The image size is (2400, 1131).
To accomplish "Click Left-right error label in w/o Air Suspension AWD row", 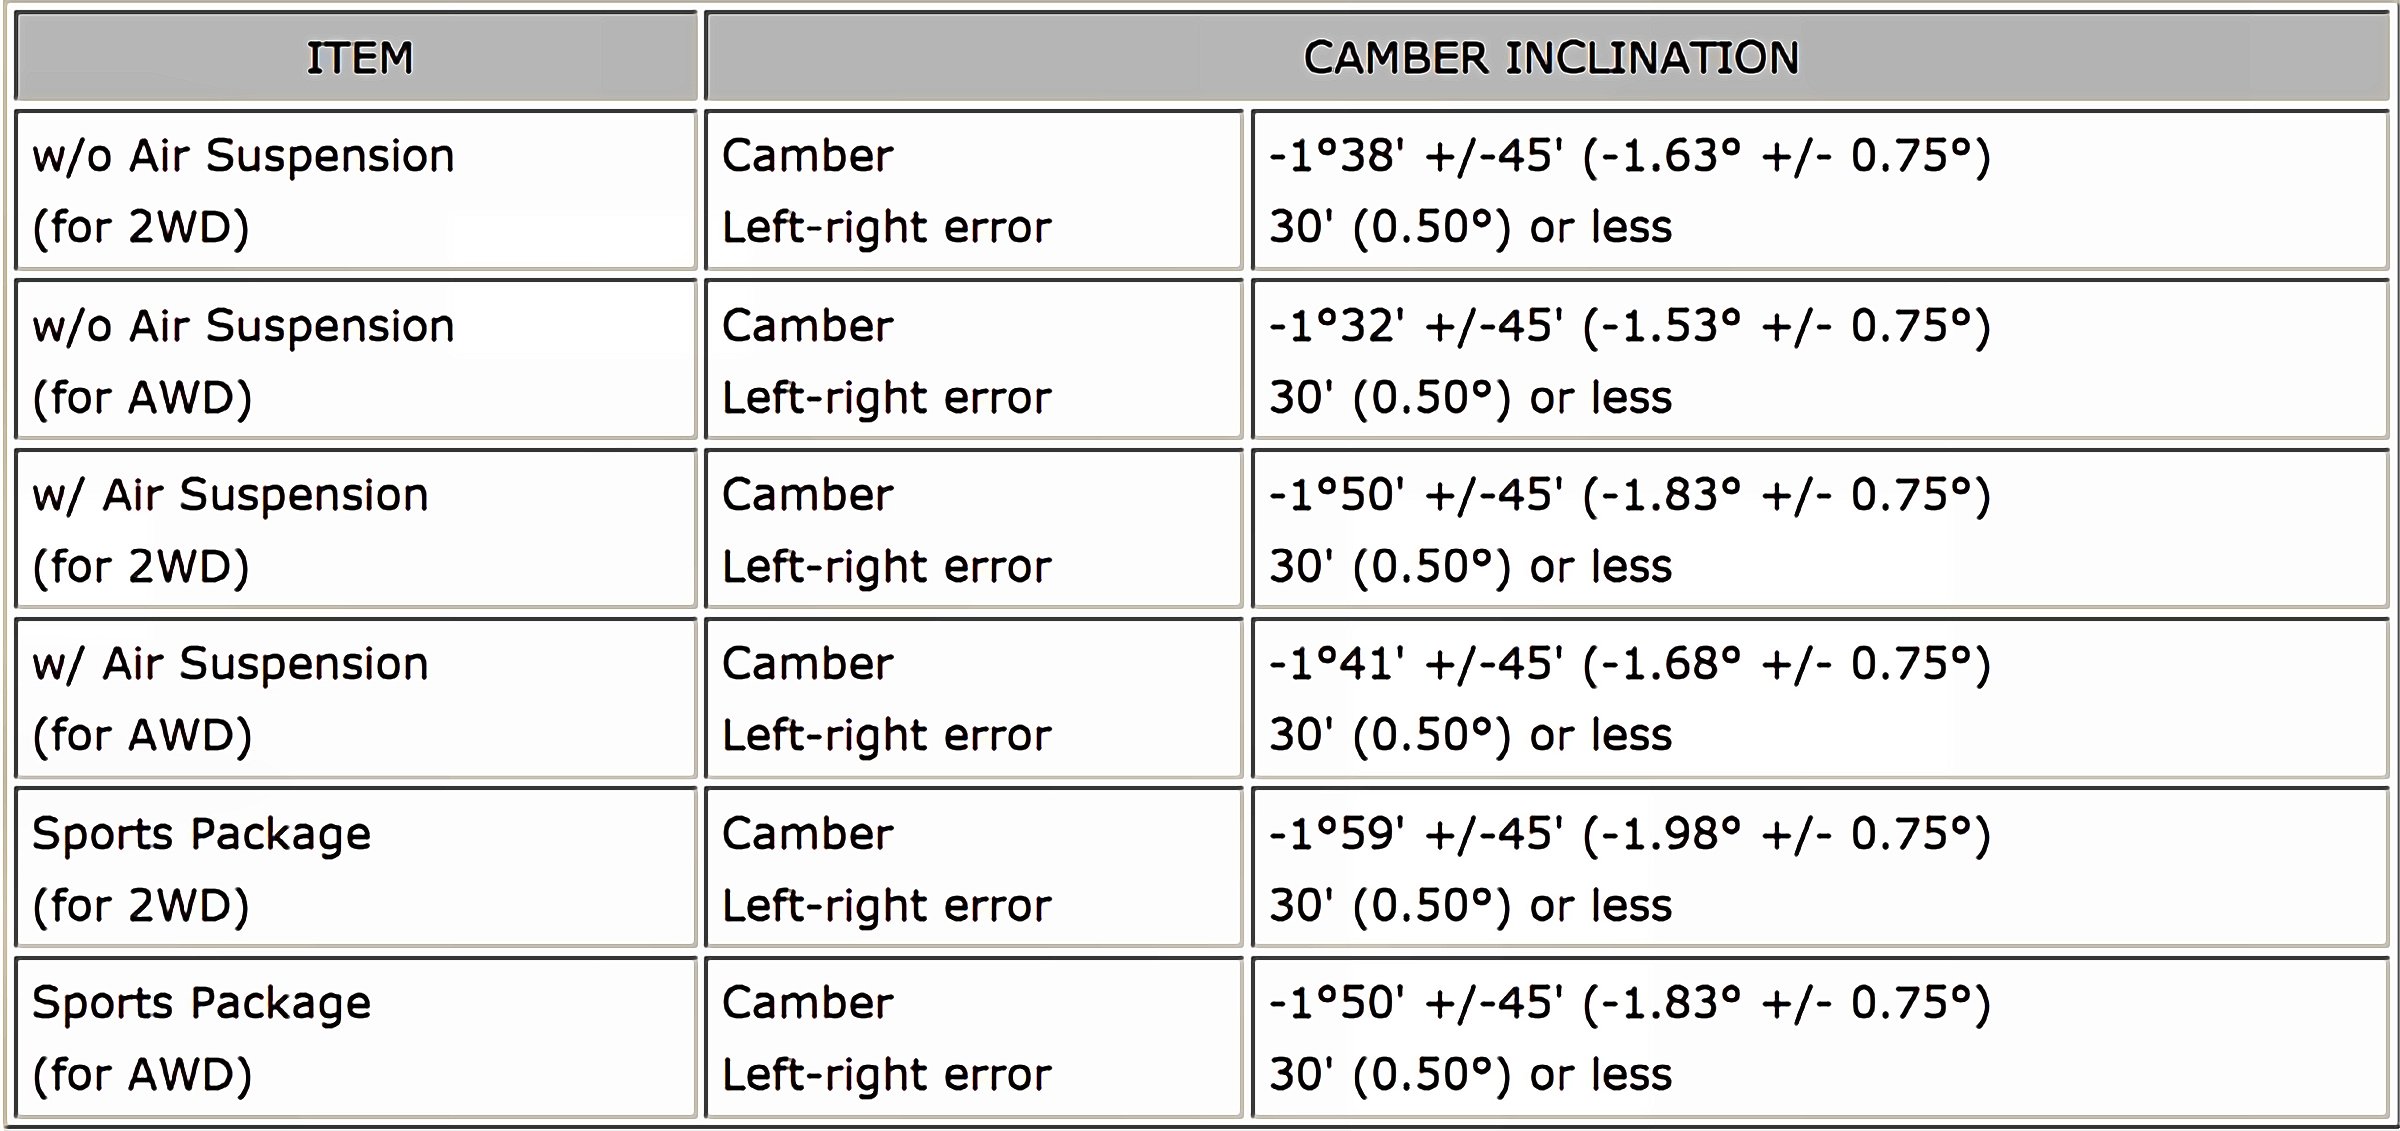I will tap(886, 398).
